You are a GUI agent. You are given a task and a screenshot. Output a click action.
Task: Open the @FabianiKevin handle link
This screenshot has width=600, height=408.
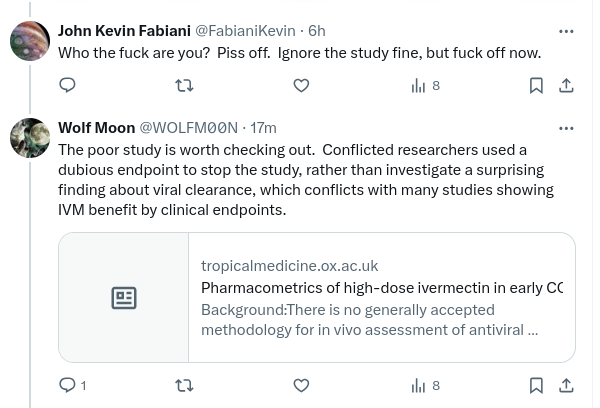(x=245, y=31)
